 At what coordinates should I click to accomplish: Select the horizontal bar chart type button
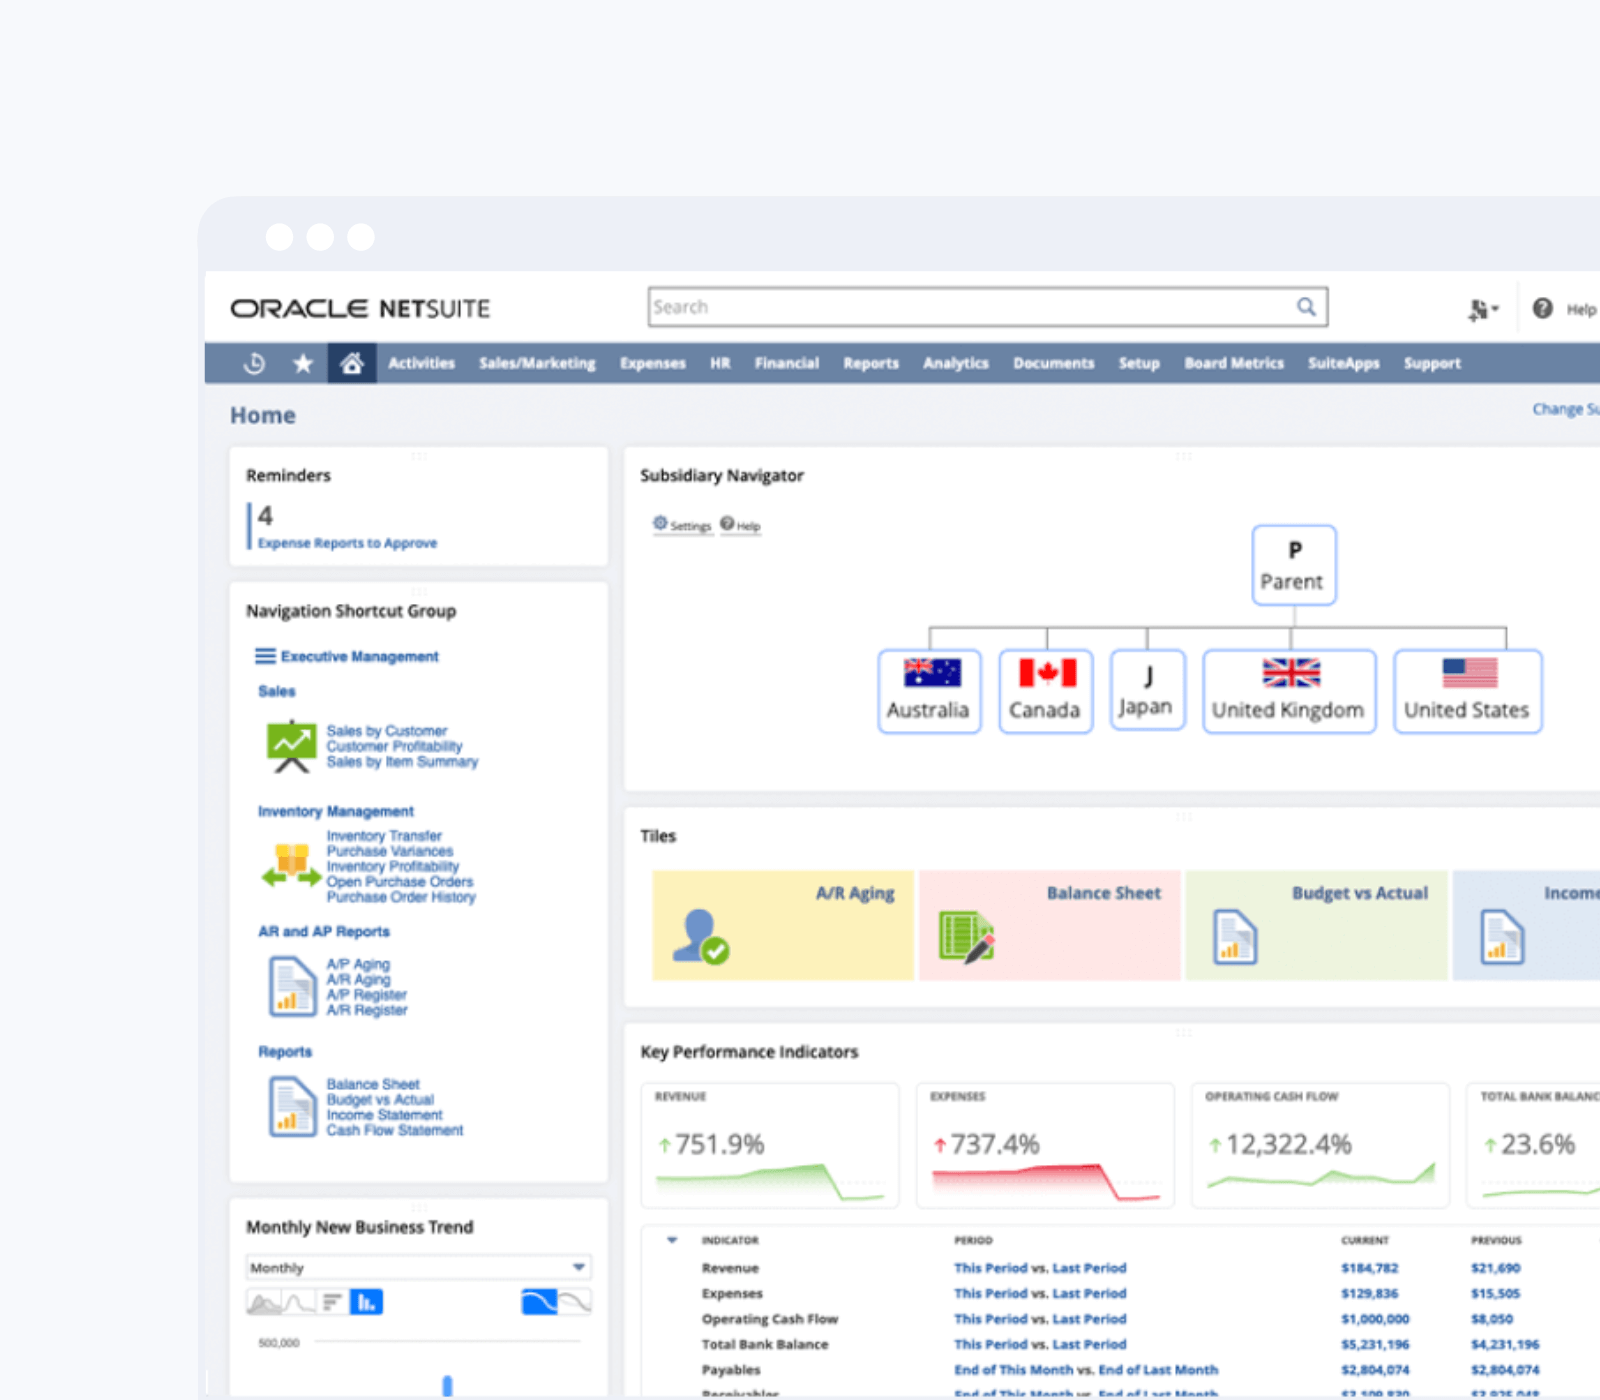(x=332, y=1302)
